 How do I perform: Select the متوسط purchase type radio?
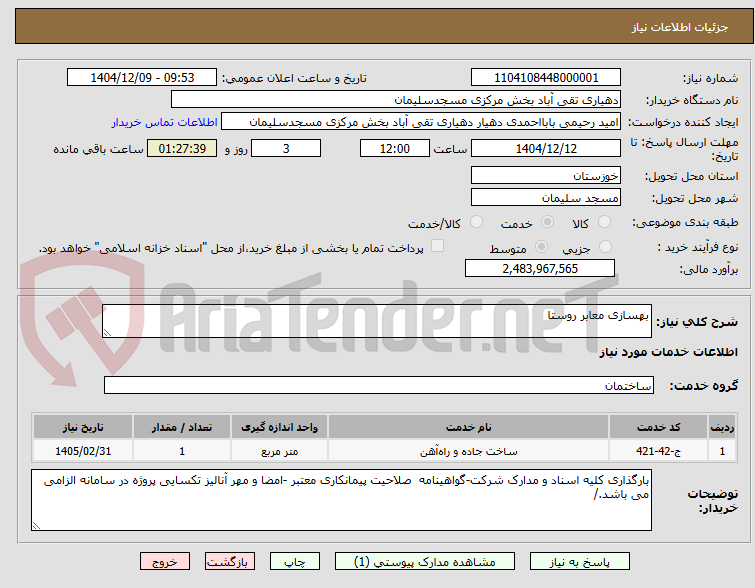click(x=541, y=247)
